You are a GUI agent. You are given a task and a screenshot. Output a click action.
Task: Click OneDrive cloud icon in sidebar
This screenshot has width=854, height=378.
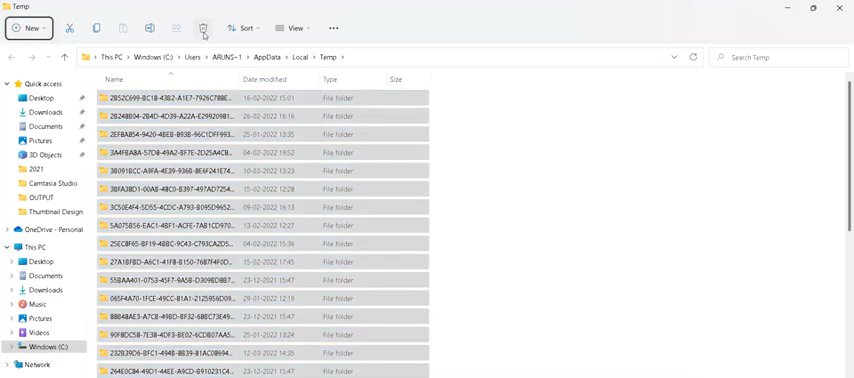click(x=18, y=230)
